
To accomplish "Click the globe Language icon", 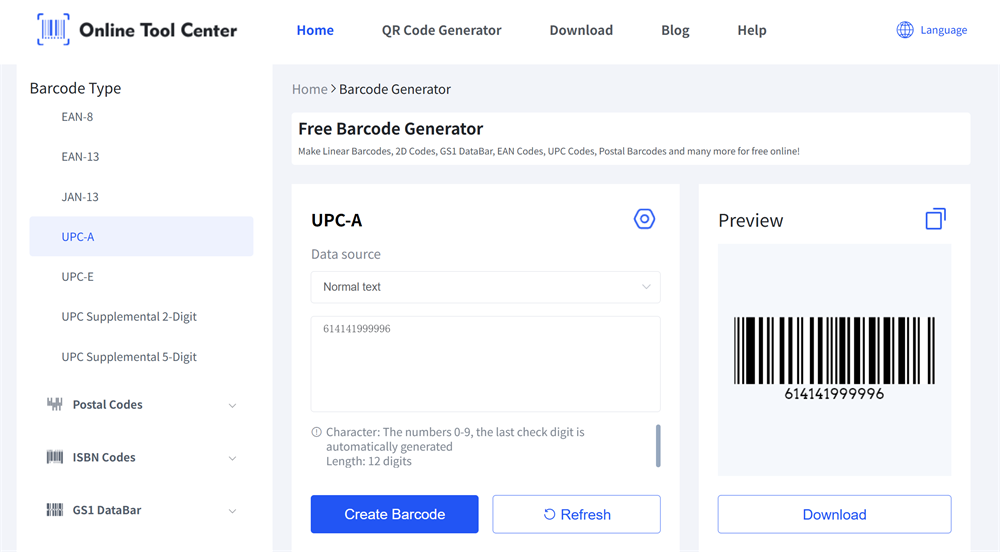I will 905,30.
